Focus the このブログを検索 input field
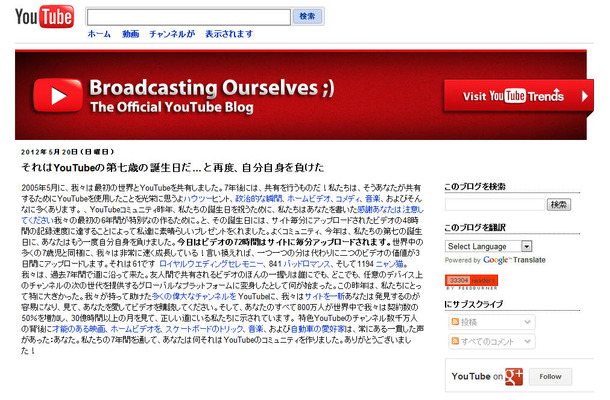Image resolution: width=610 pixels, height=400 pixels. (x=495, y=205)
